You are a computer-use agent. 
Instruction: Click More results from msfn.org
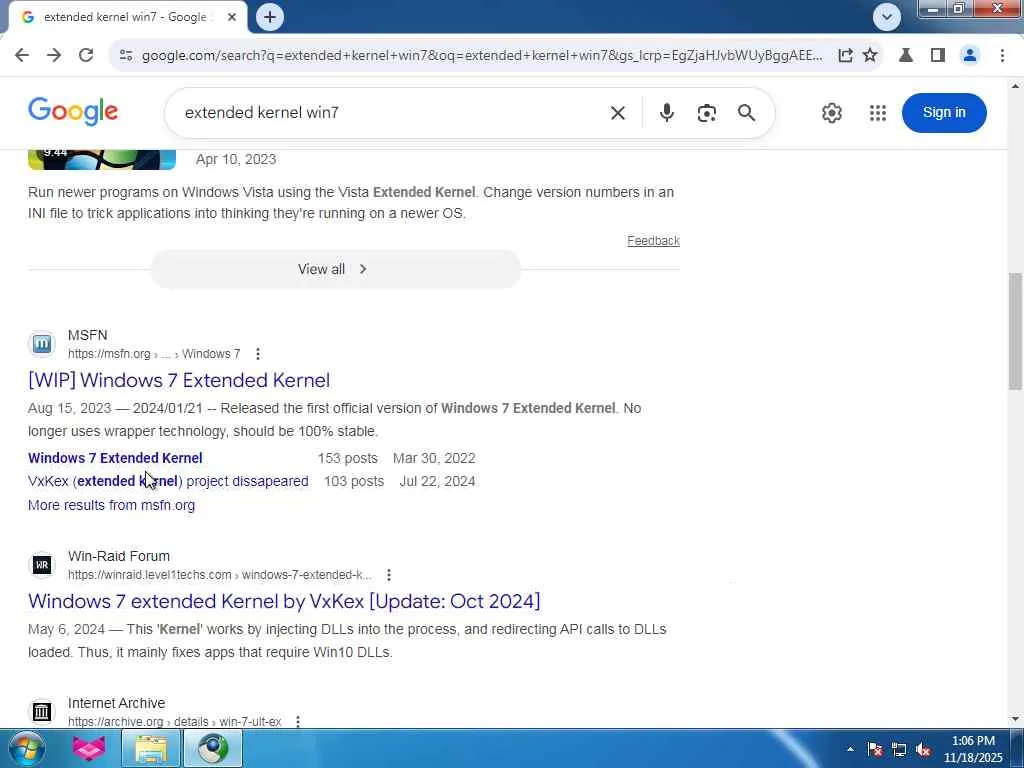point(111,505)
